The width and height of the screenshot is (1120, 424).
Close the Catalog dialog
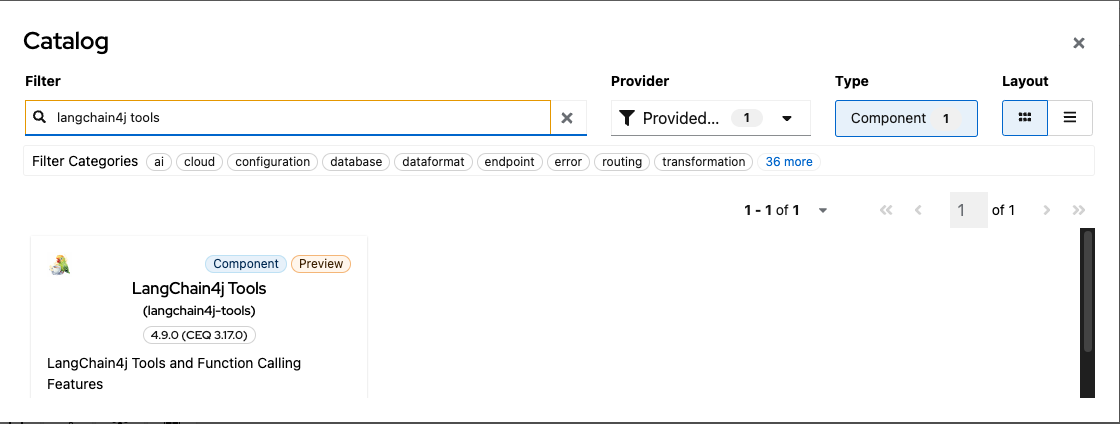point(1079,43)
